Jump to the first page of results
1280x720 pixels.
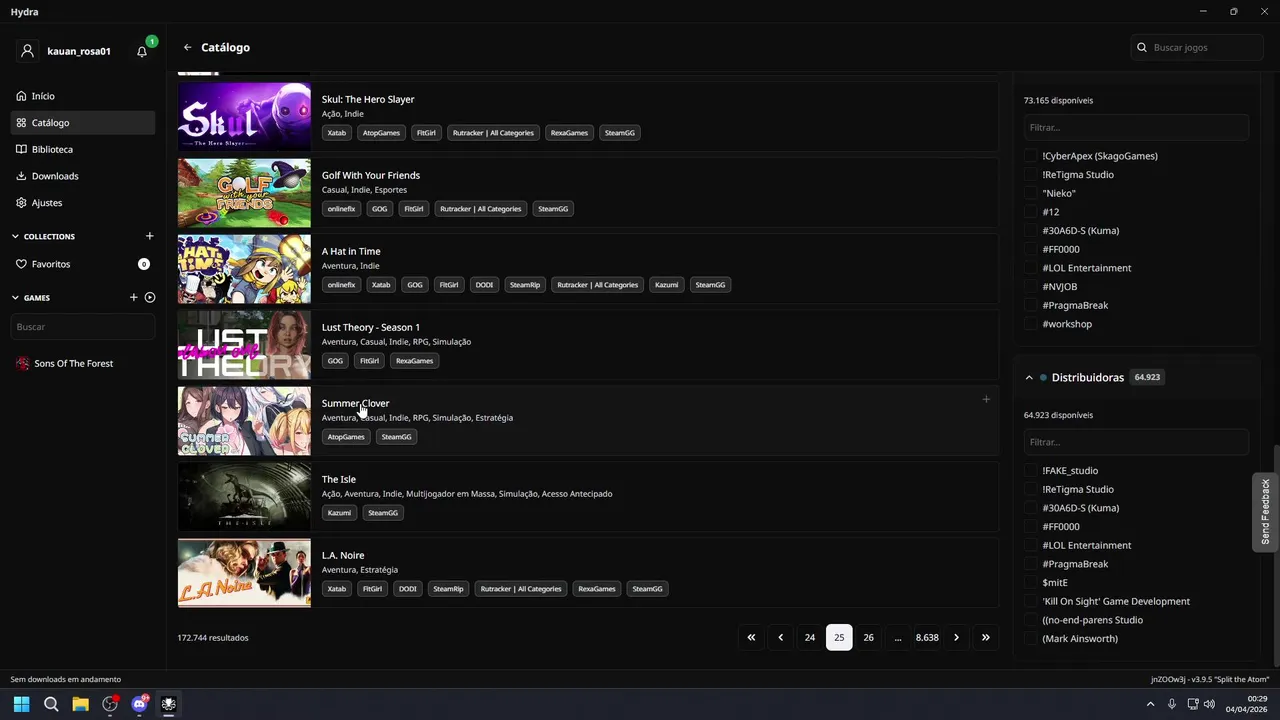(751, 637)
